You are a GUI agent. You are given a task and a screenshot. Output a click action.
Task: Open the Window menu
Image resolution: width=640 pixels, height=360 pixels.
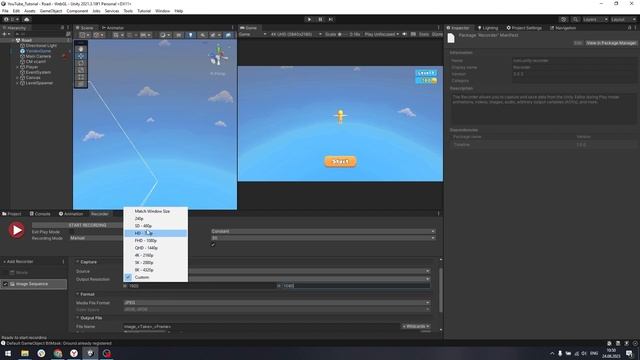(162, 11)
